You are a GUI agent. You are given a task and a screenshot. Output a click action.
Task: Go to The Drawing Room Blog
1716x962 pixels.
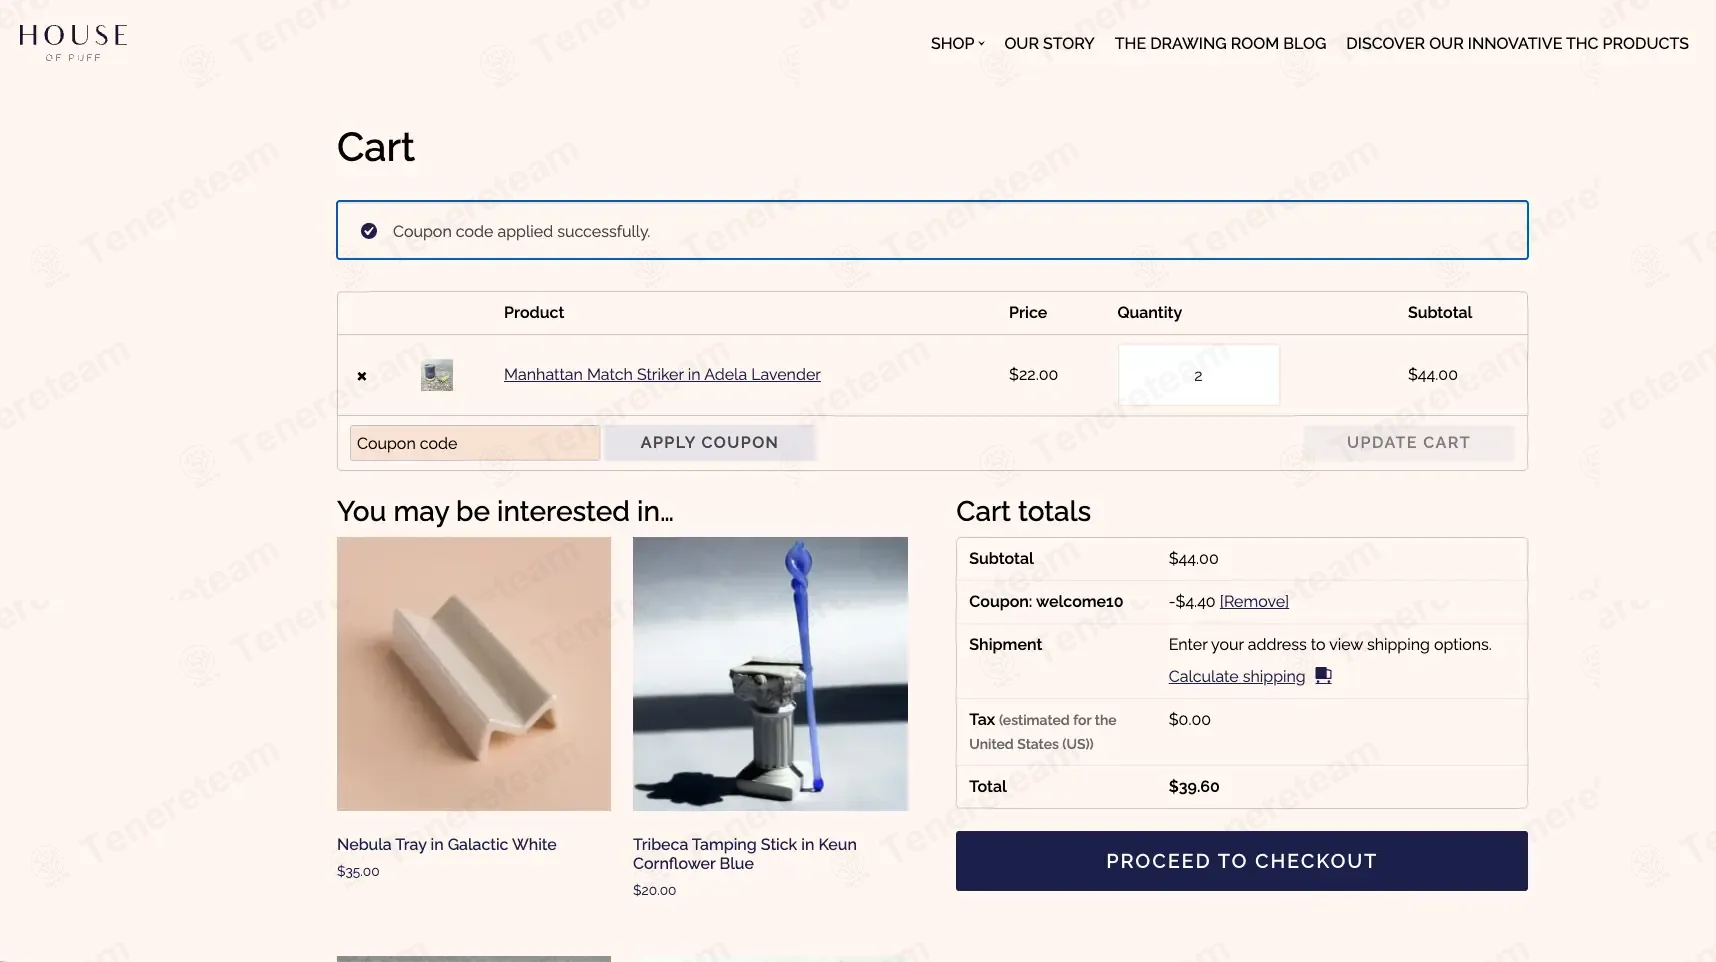(1220, 44)
